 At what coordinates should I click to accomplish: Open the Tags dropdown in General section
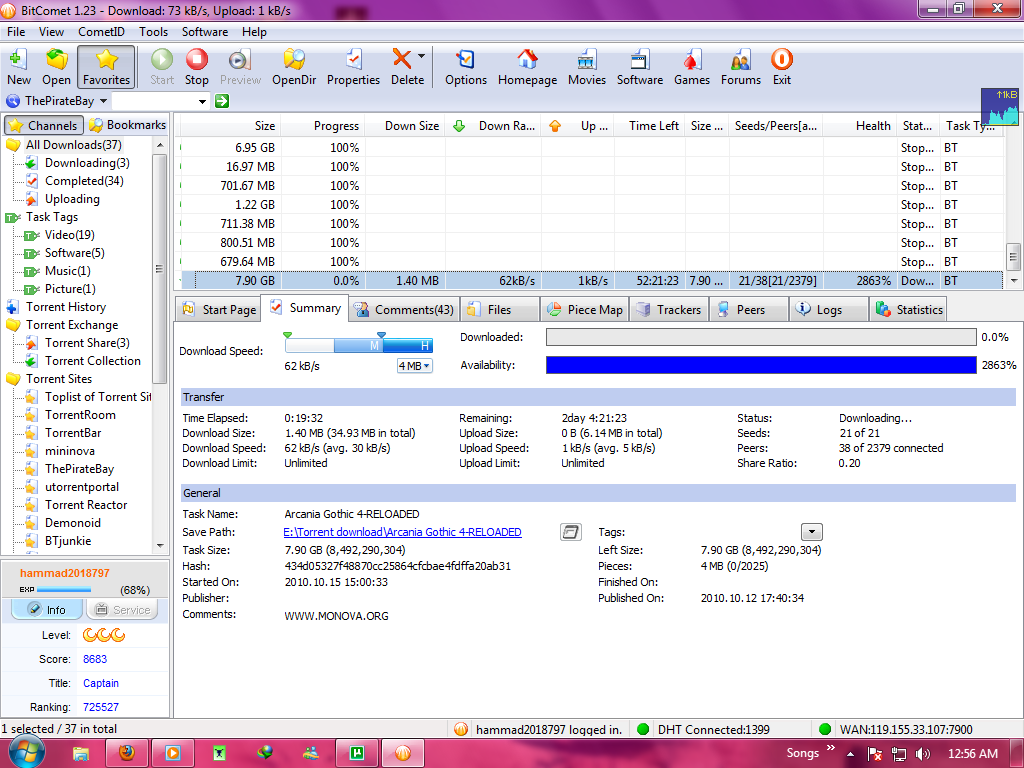tap(812, 532)
